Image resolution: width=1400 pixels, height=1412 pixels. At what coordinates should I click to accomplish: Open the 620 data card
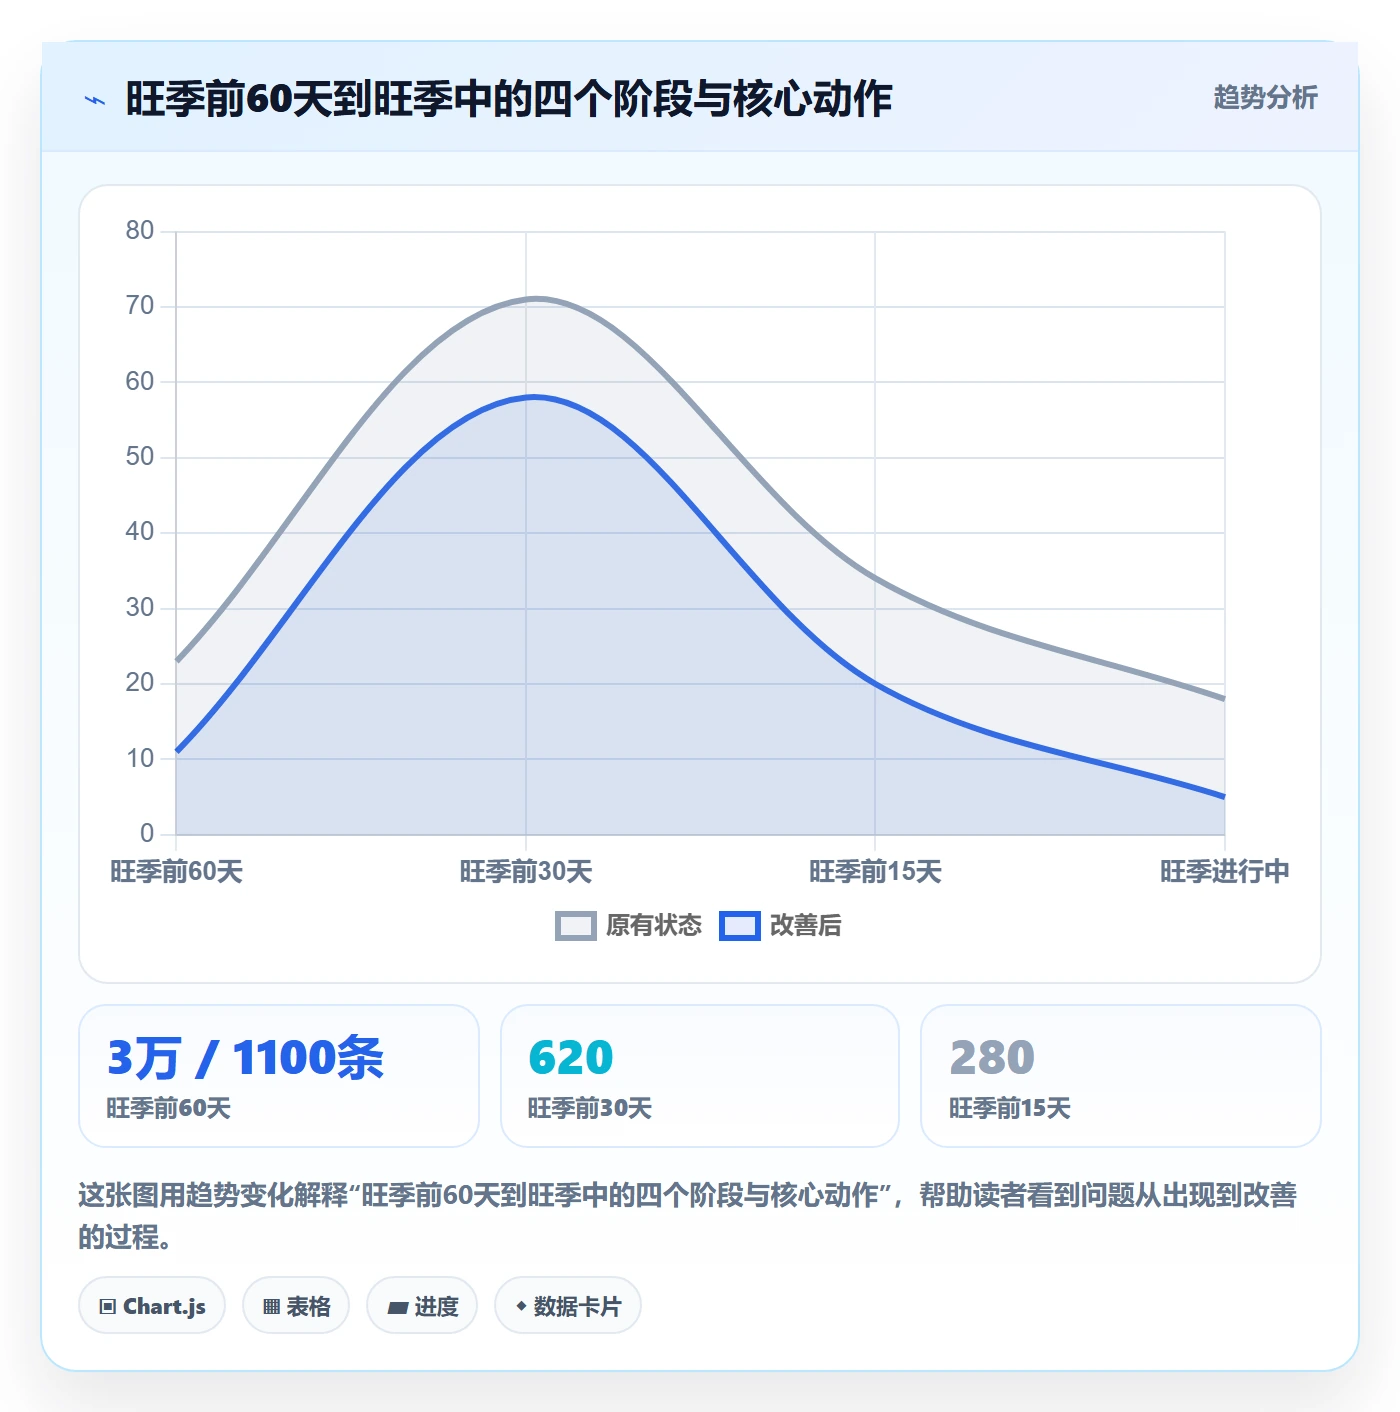coord(700,1076)
